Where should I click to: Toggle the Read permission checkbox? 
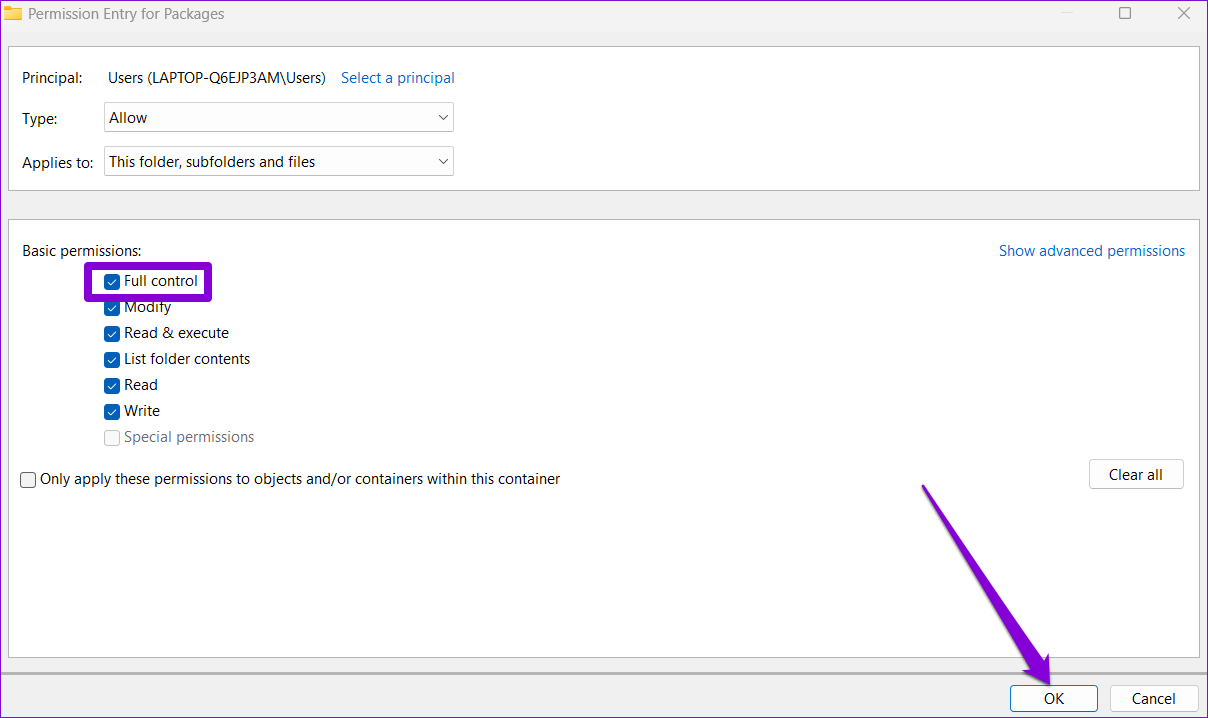pos(112,386)
